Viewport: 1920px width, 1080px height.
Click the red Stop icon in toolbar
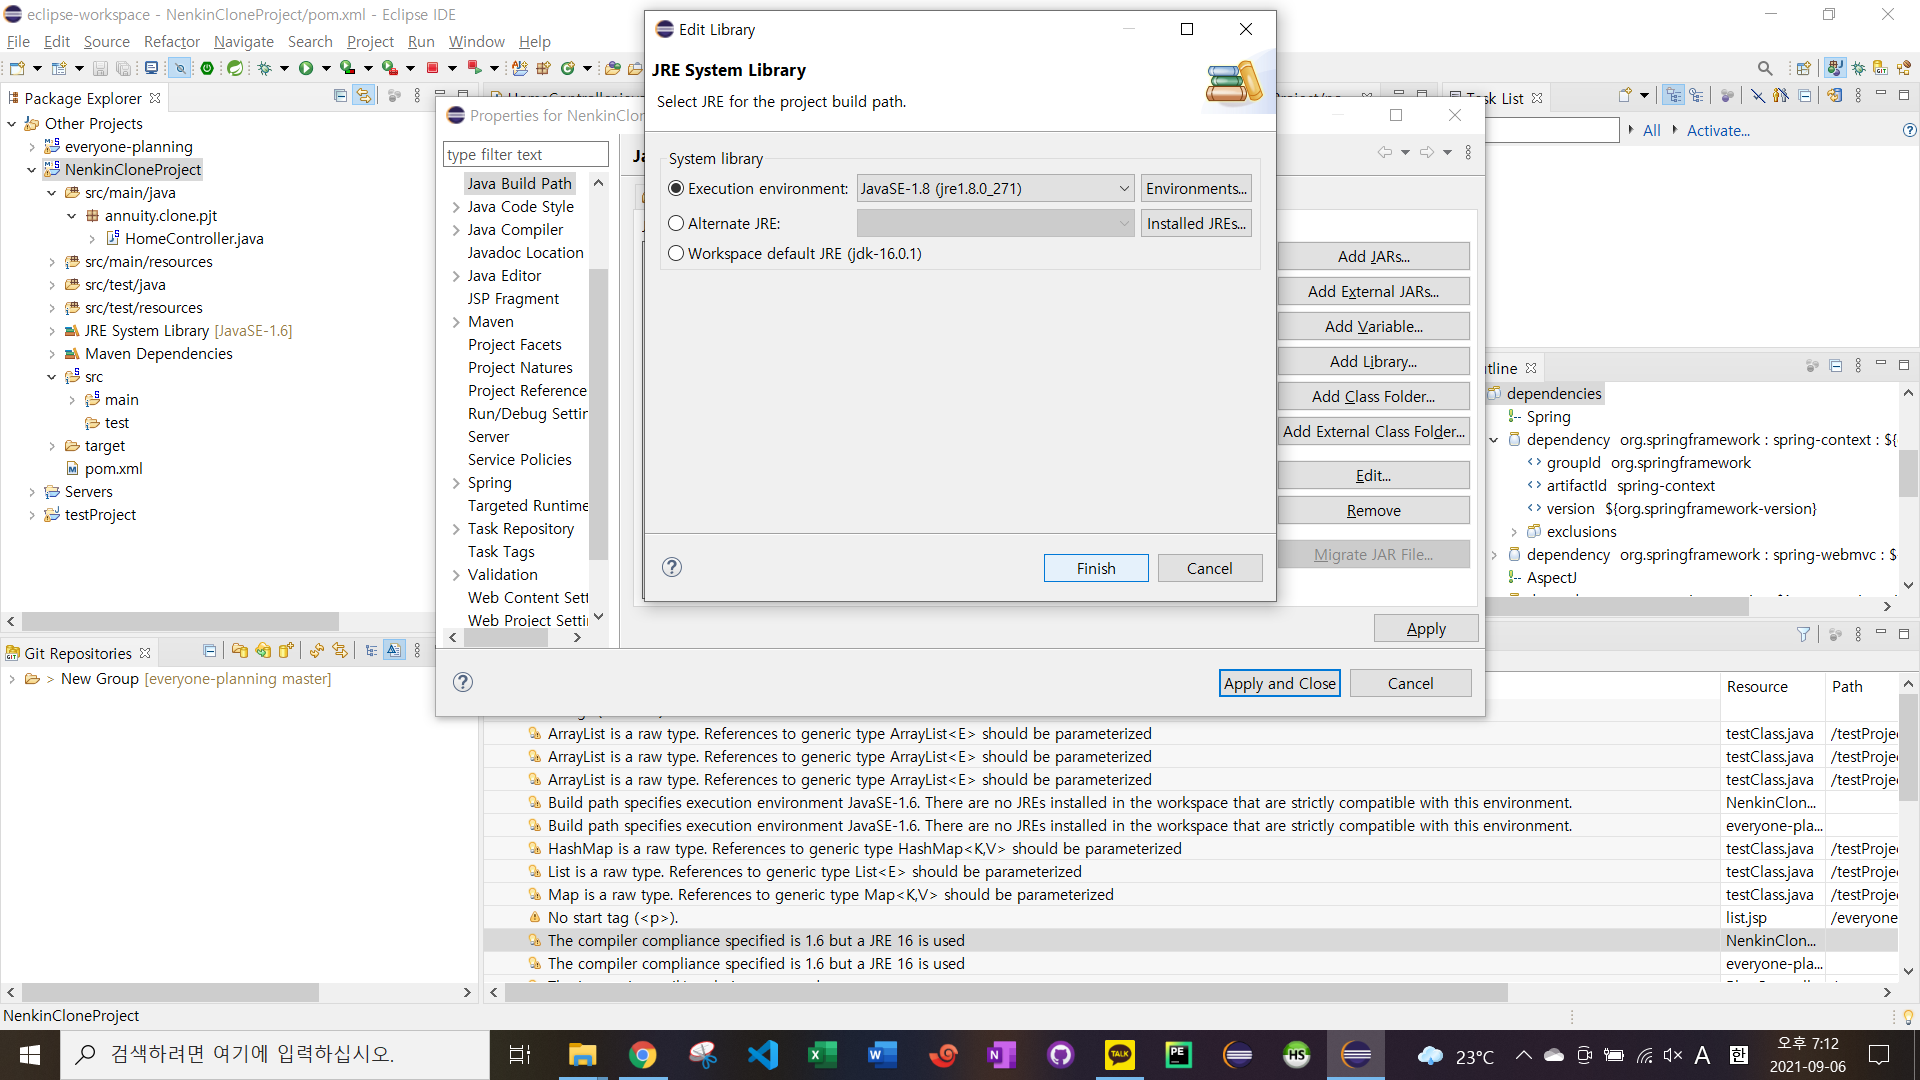432,68
